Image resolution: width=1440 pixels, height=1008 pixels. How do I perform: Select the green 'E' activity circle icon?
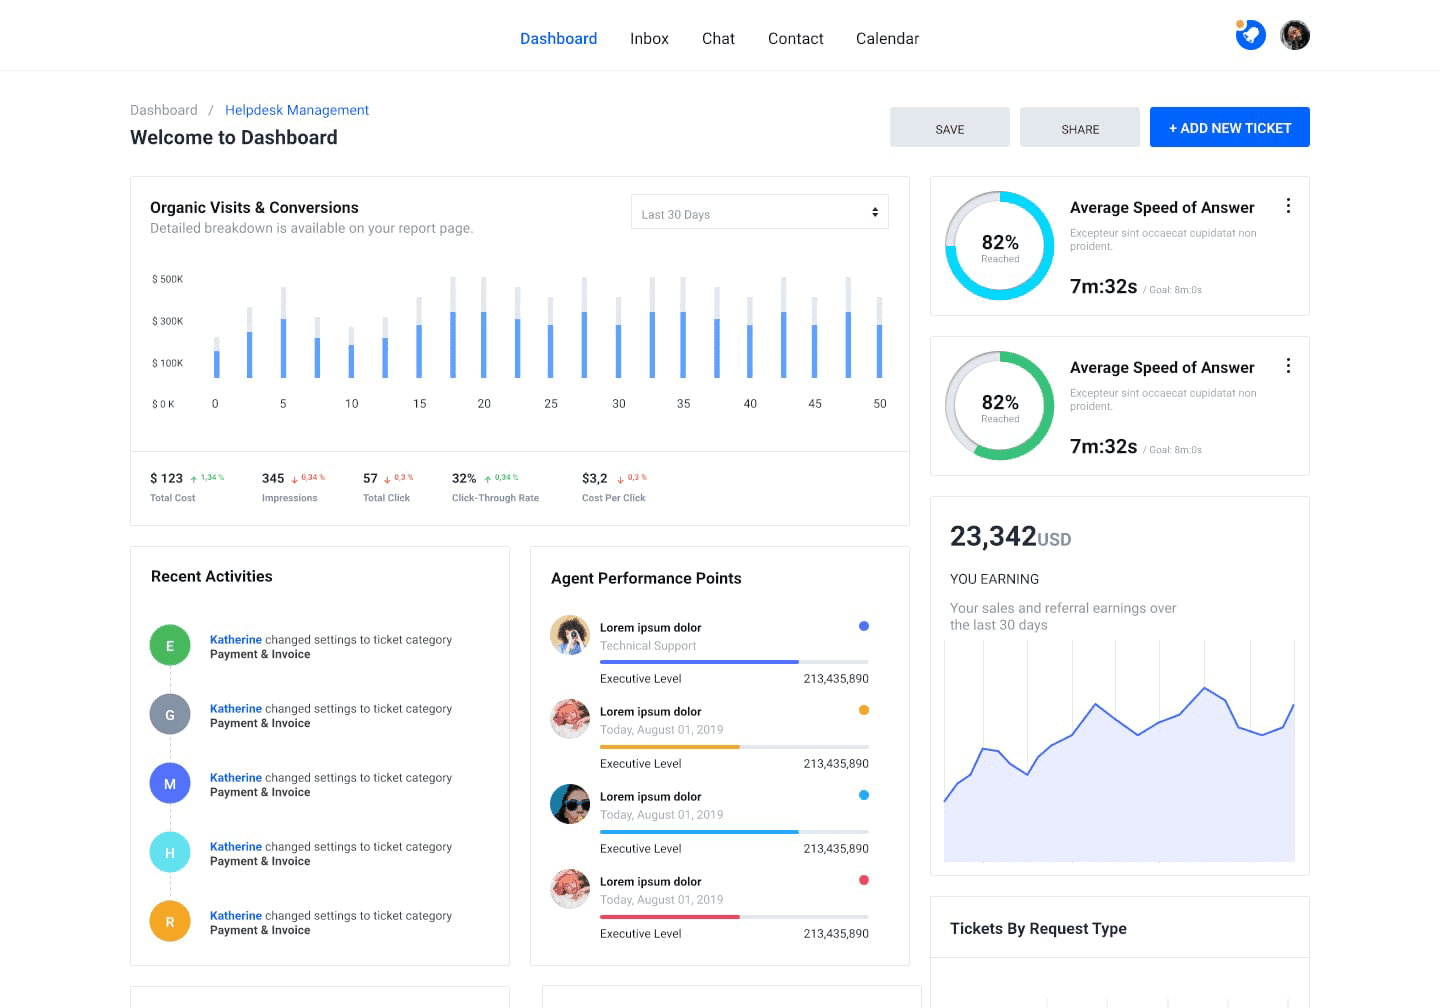(169, 645)
